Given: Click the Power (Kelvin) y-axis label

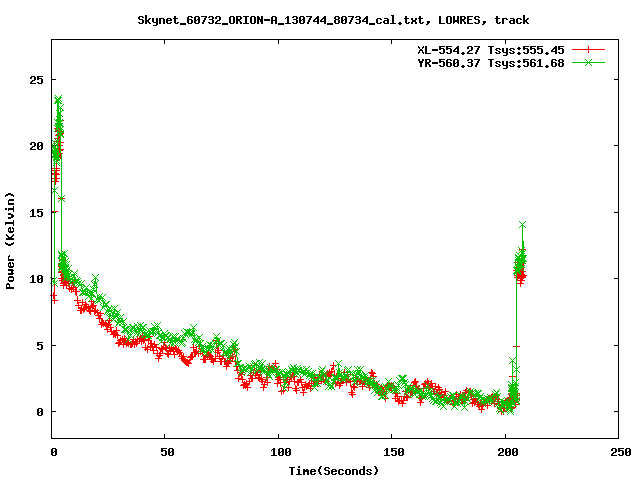Looking at the screenshot, I should coord(10,241).
